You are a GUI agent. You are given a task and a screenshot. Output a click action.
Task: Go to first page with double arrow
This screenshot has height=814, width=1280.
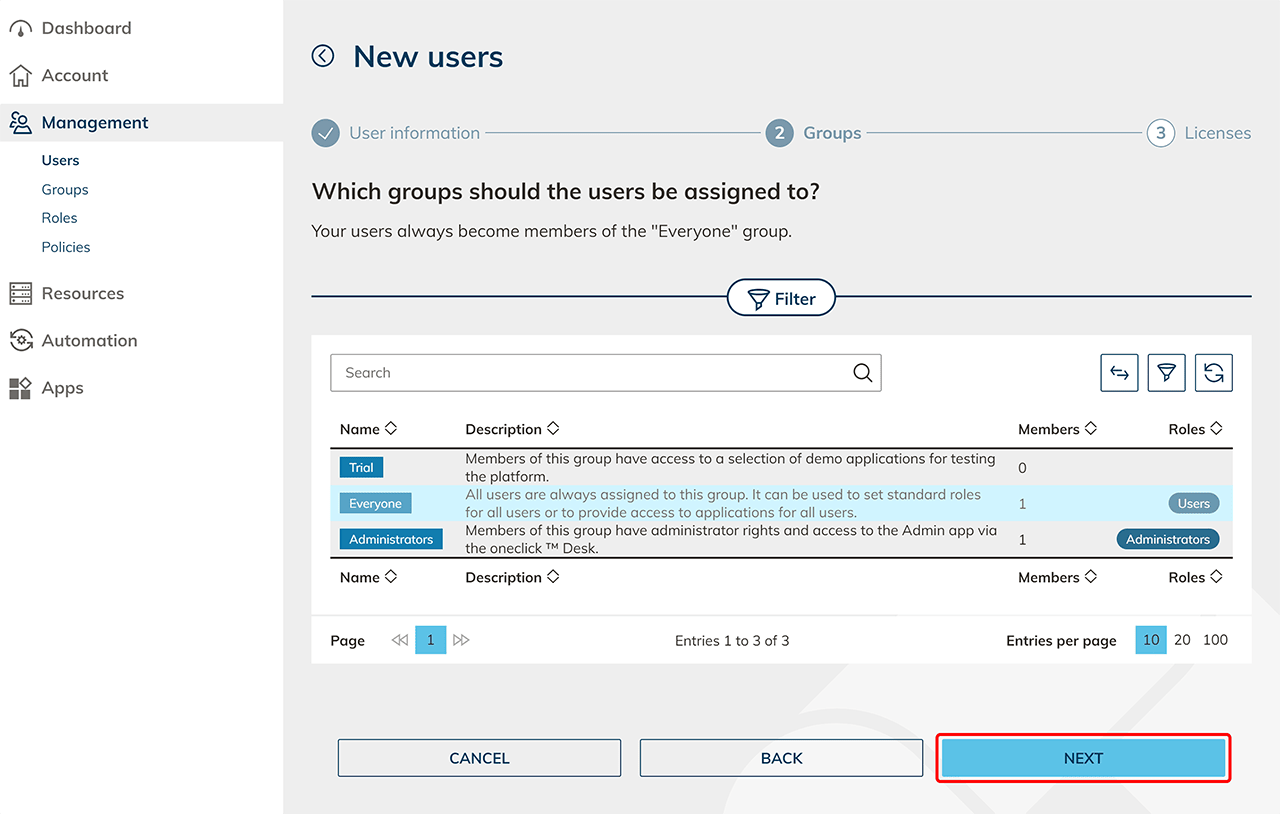[400, 640]
